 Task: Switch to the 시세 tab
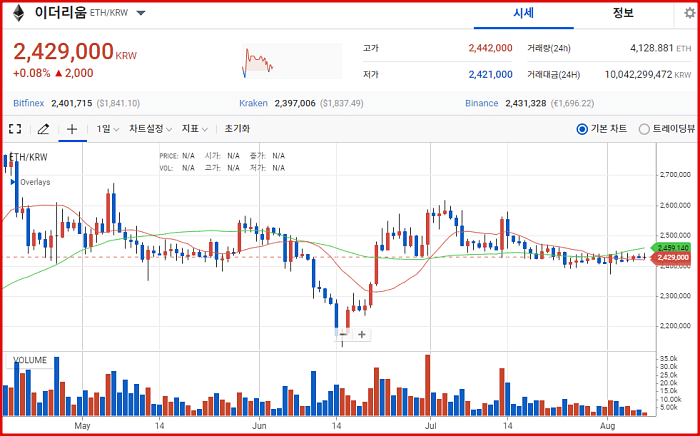[524, 13]
